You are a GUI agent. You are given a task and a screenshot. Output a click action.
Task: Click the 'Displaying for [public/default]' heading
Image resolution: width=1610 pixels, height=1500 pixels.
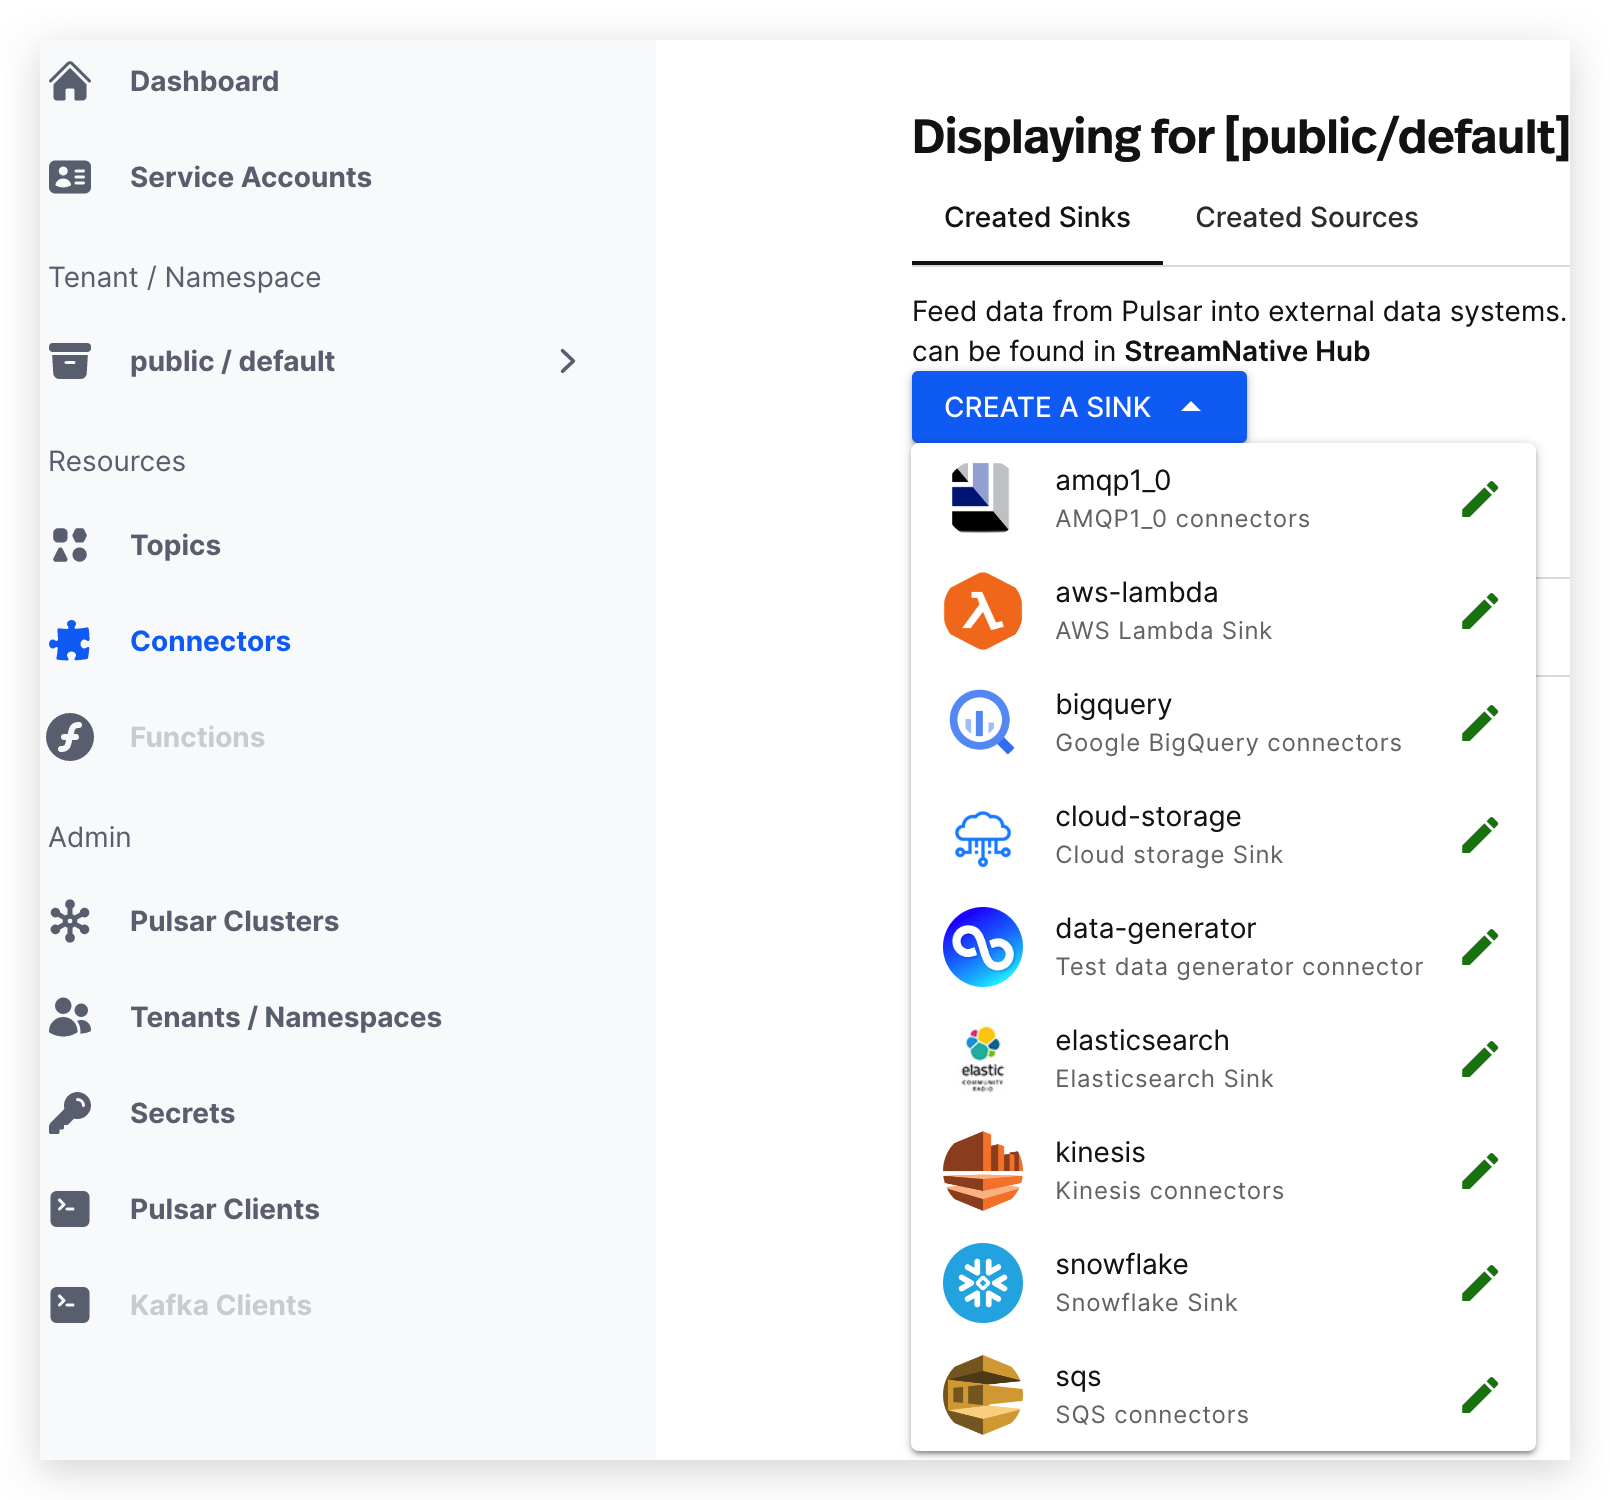(x=1241, y=137)
